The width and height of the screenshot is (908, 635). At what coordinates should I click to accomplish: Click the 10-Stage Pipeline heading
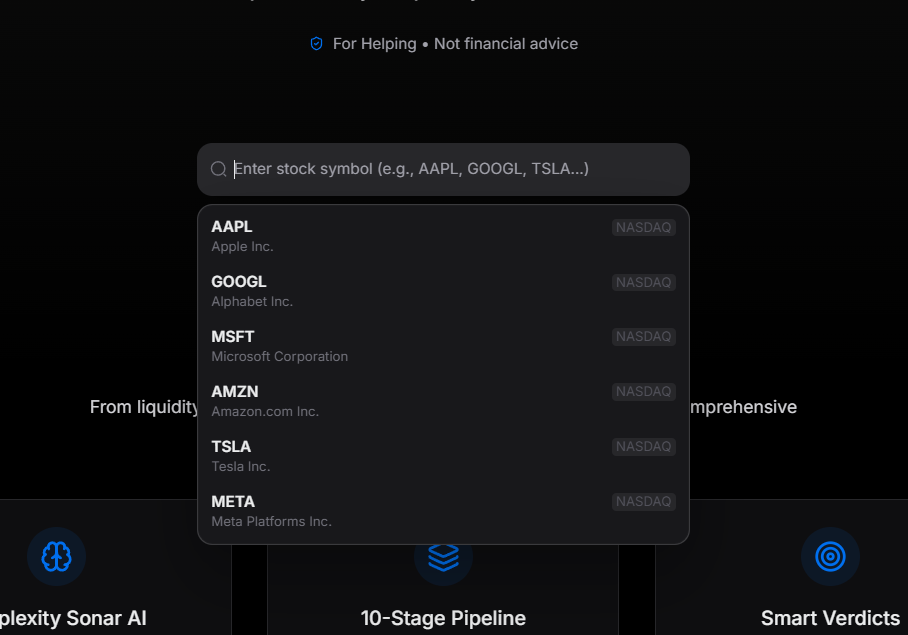coord(443,618)
